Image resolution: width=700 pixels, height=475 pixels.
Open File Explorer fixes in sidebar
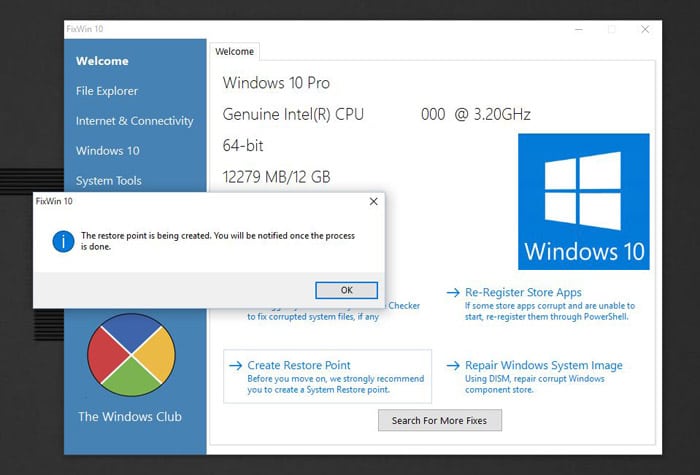(x=107, y=91)
